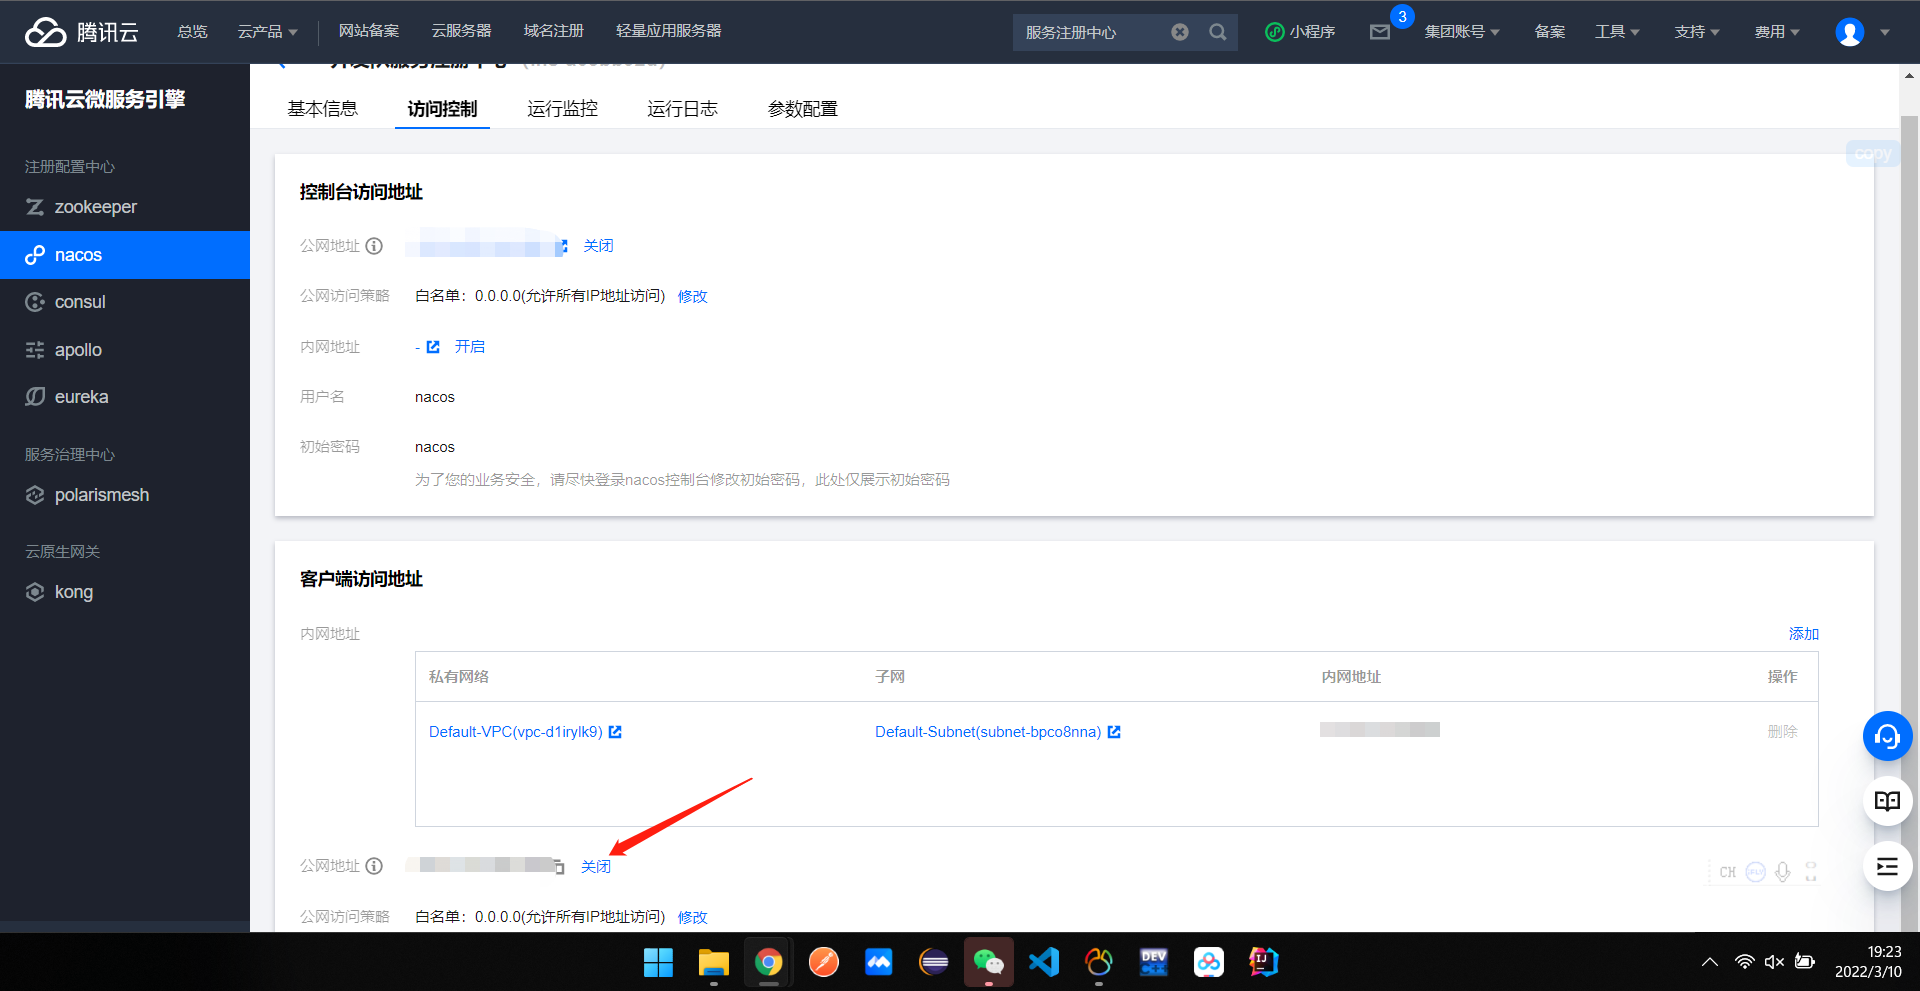
Task: Launch VS Code from the taskbar
Action: [1043, 962]
